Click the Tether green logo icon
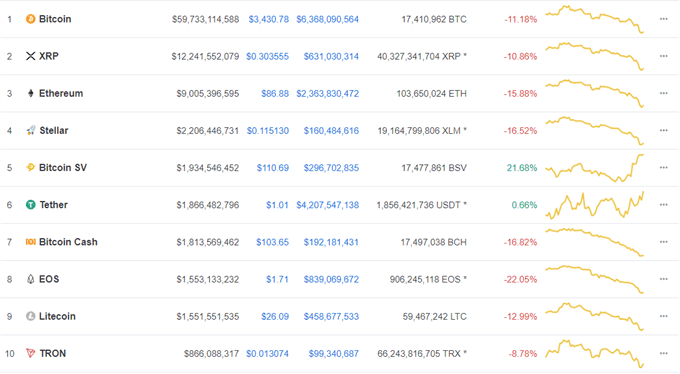The width and height of the screenshot is (680, 374). coord(30,205)
